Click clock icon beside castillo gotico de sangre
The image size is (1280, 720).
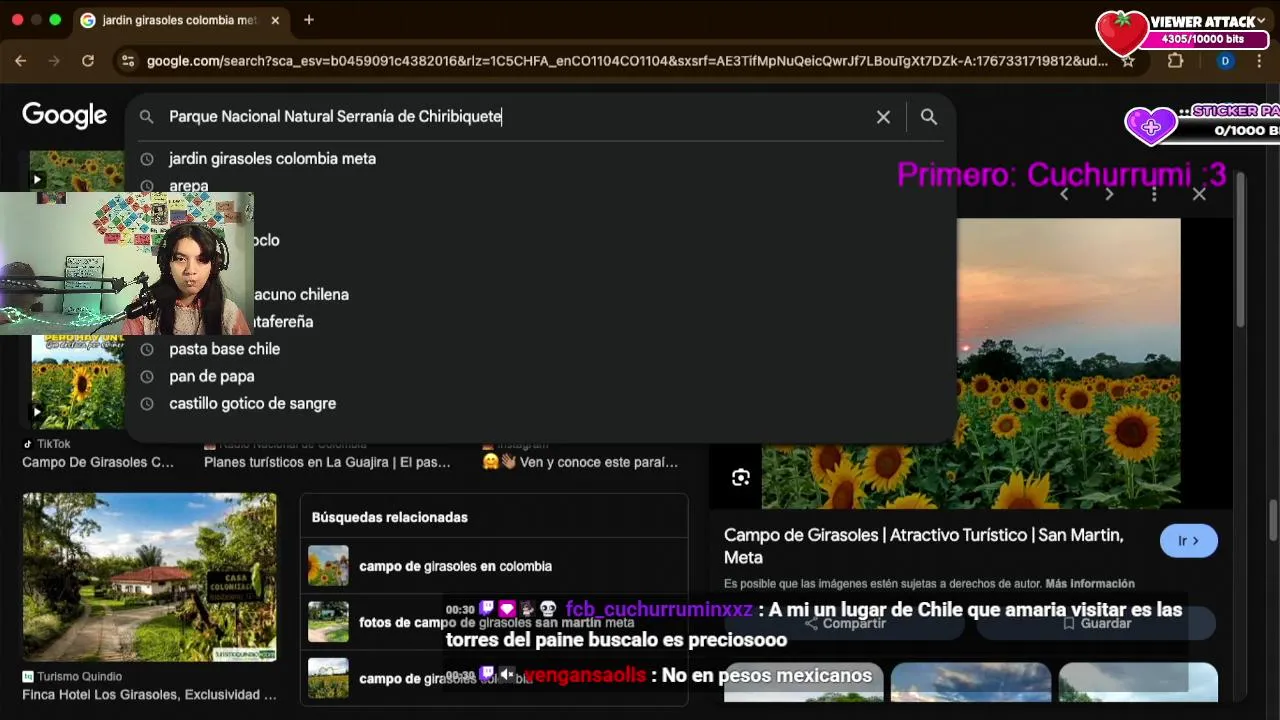(x=147, y=404)
